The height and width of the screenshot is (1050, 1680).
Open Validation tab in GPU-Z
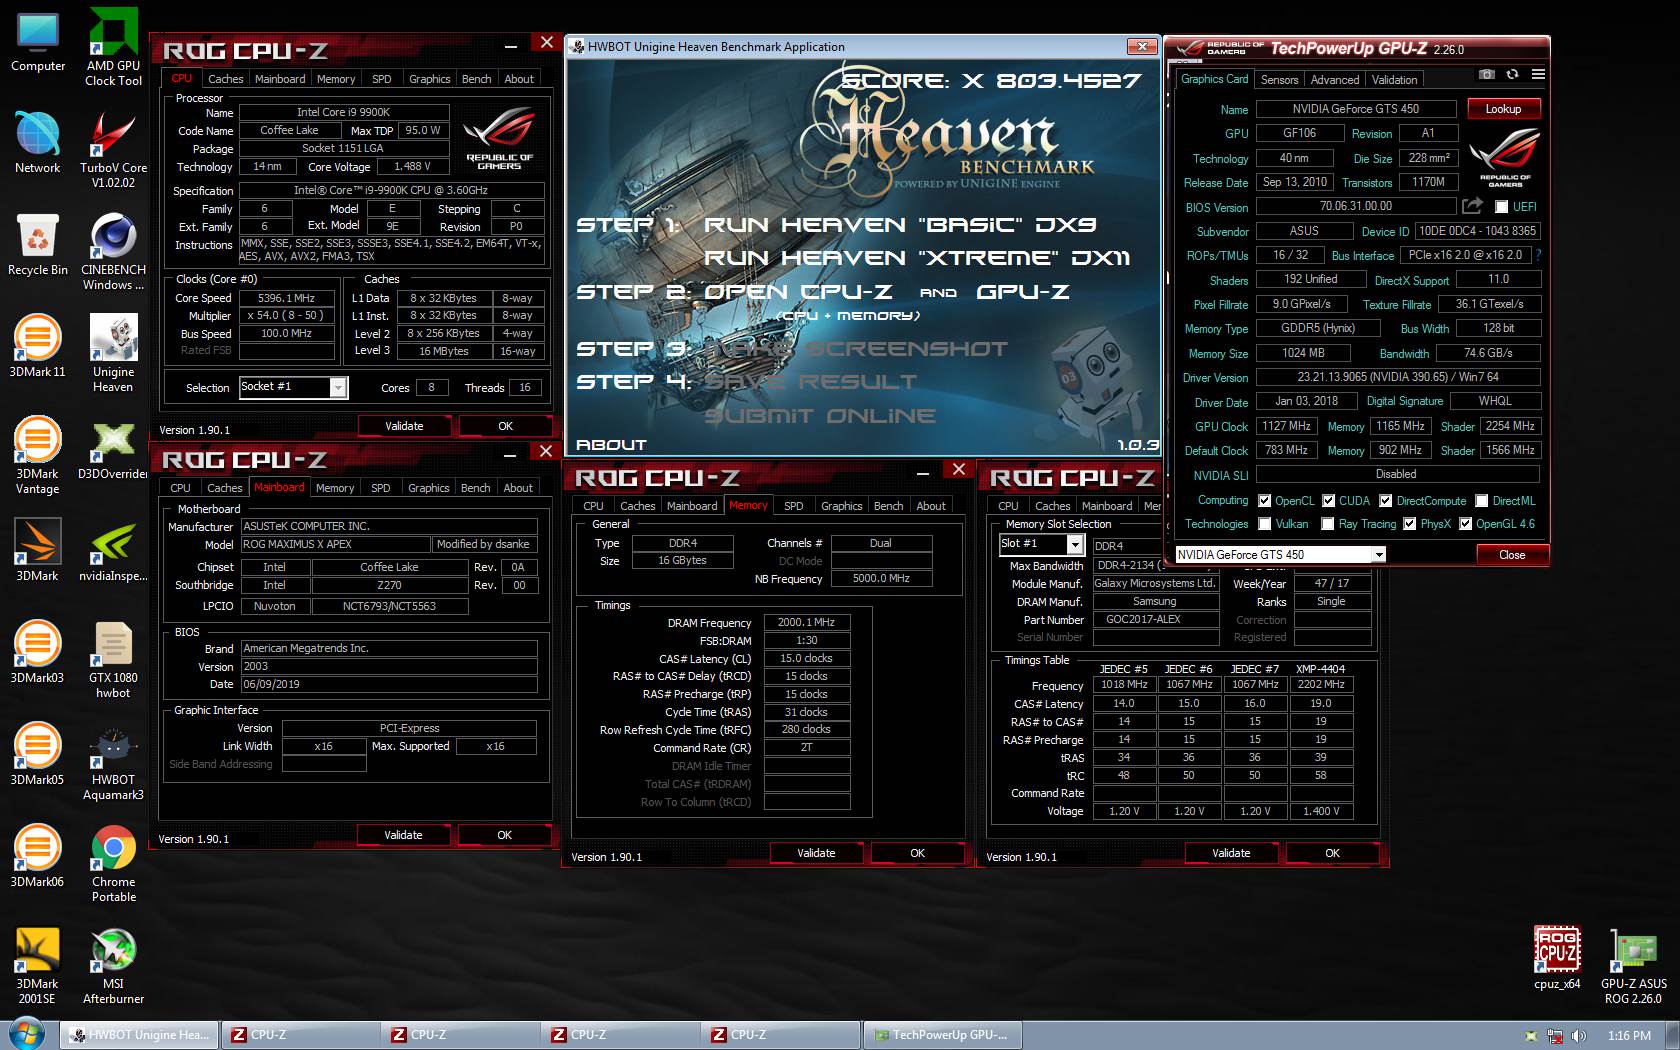click(x=1394, y=80)
